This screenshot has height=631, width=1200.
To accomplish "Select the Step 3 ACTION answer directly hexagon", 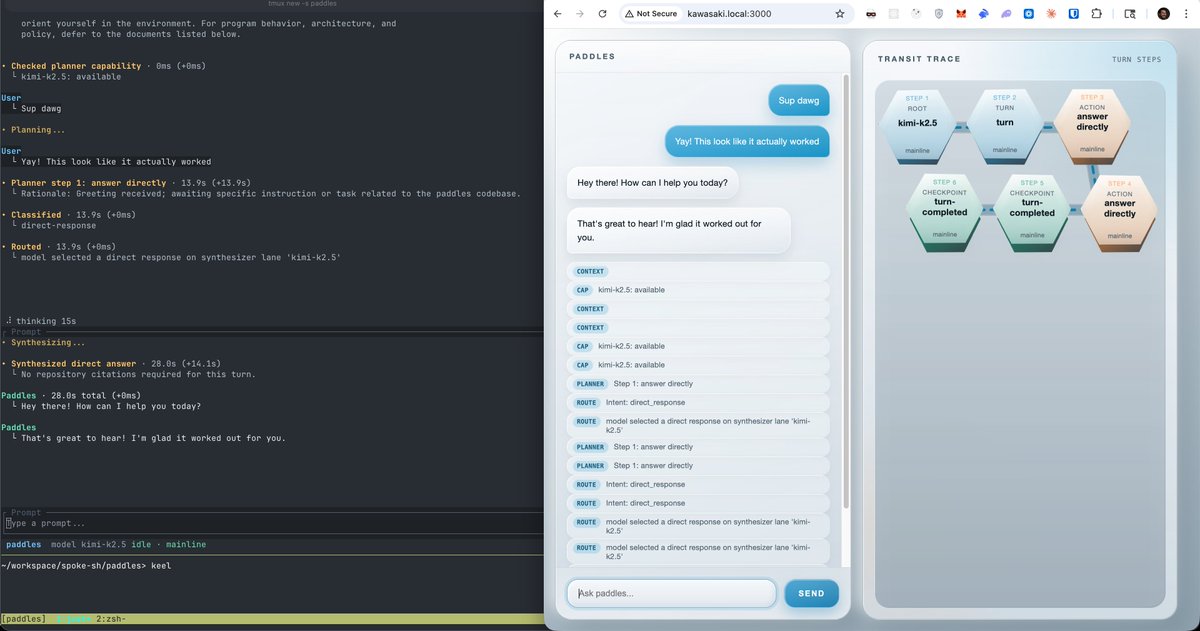I will click(x=1092, y=126).
